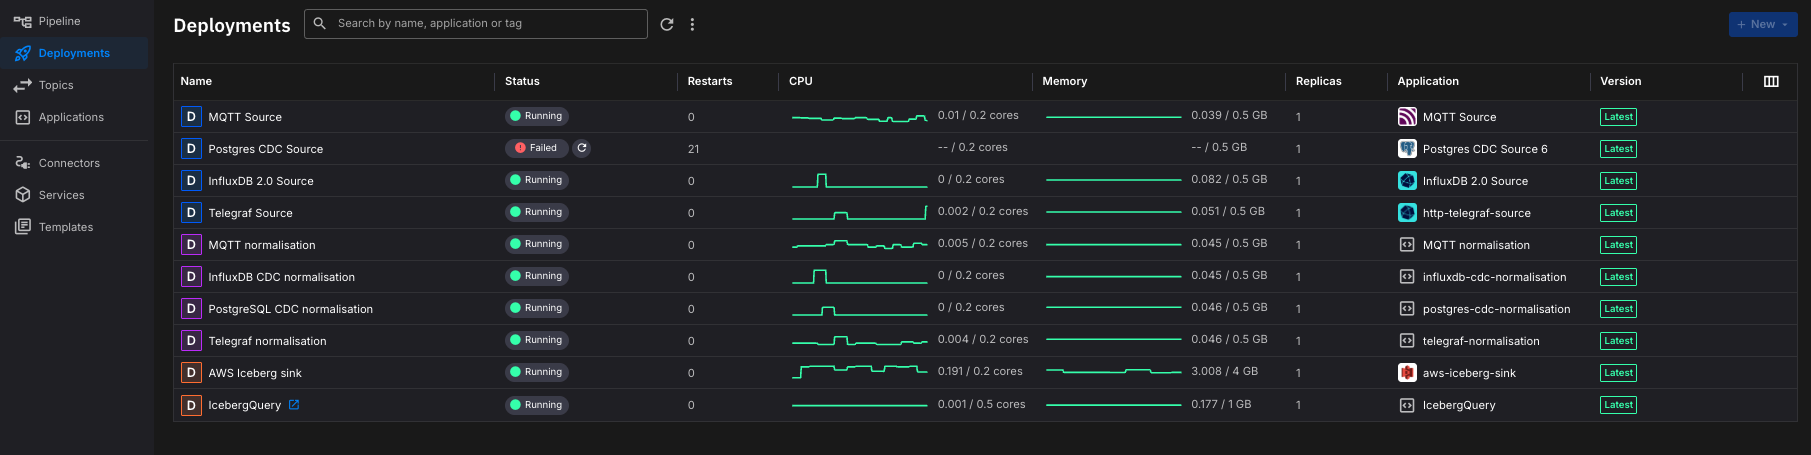Click the Postgres CDC Source 6 application icon

pyautogui.click(x=1407, y=149)
